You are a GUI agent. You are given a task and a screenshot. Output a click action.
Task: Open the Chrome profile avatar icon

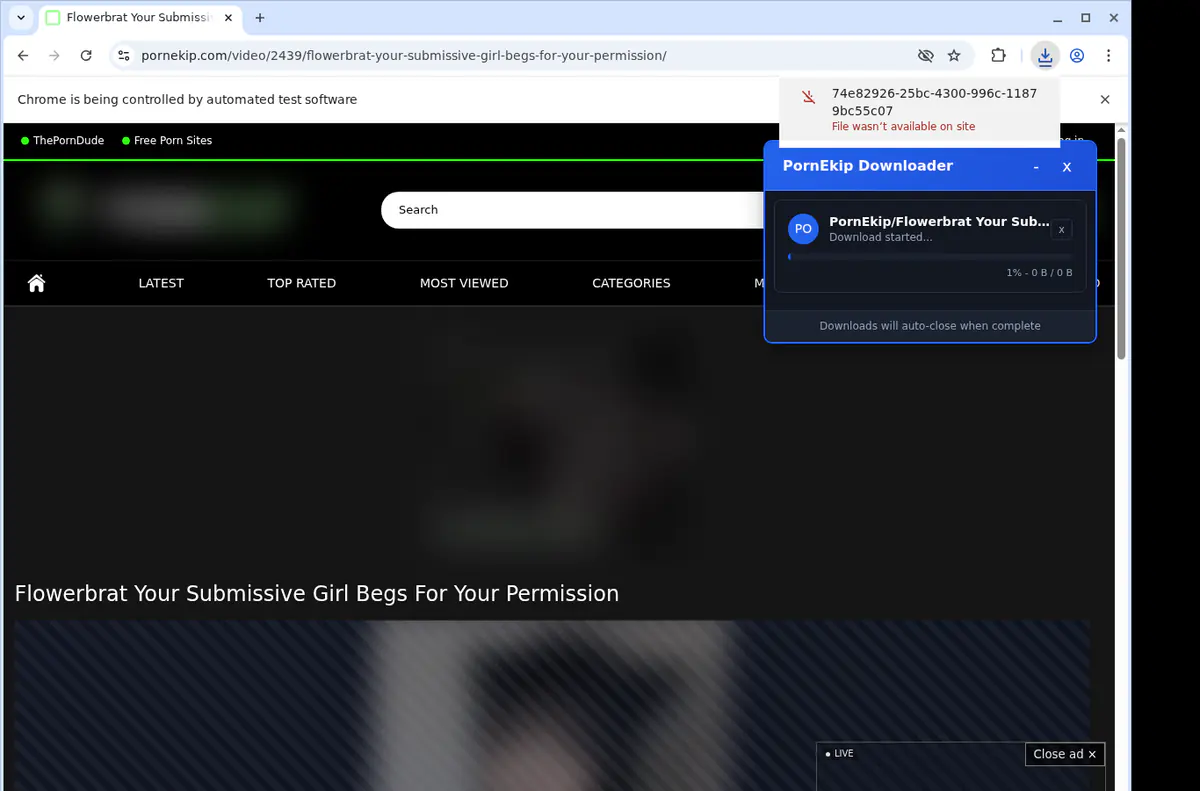(1077, 56)
